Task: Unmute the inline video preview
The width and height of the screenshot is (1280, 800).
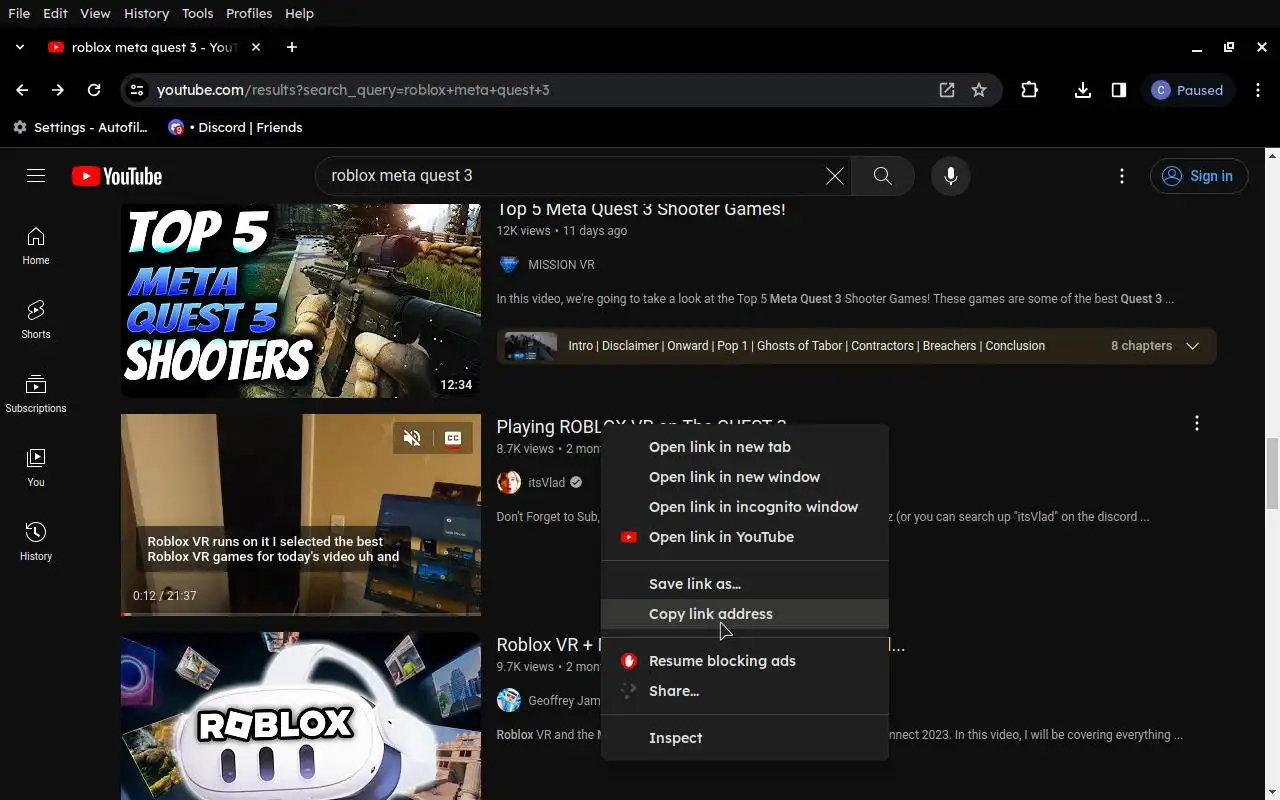Action: pyautogui.click(x=412, y=438)
